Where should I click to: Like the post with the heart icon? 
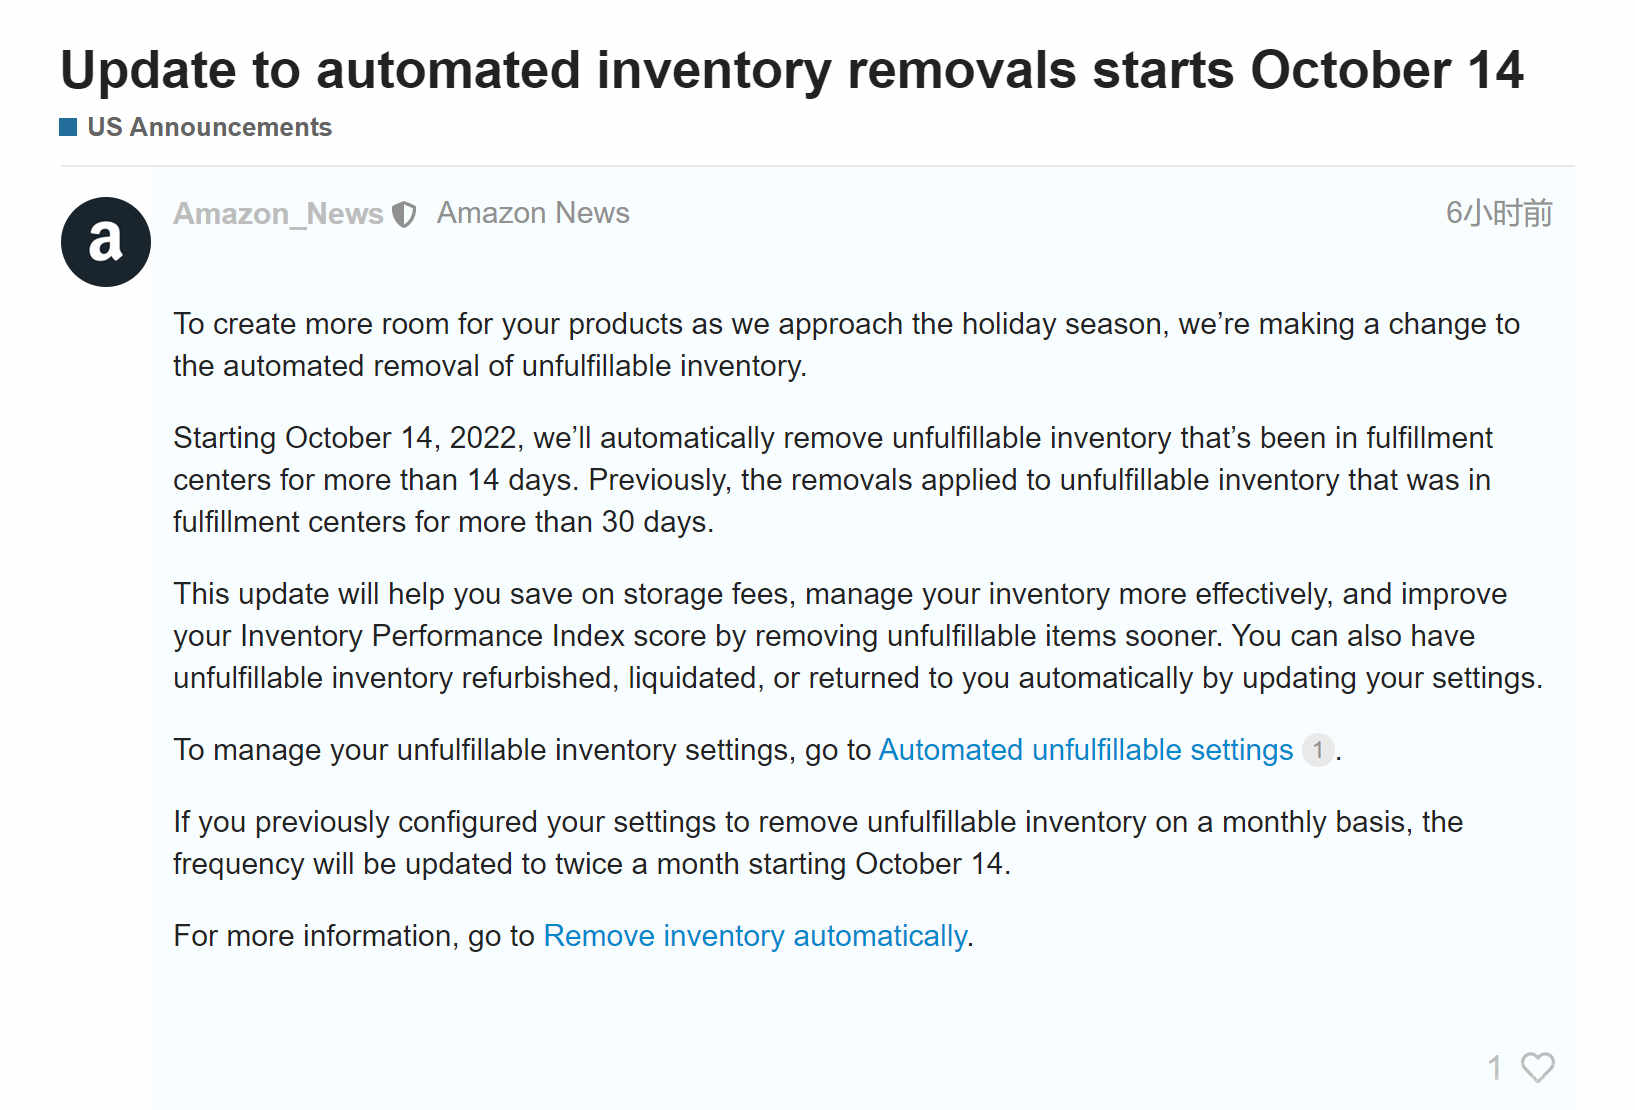click(x=1538, y=1067)
